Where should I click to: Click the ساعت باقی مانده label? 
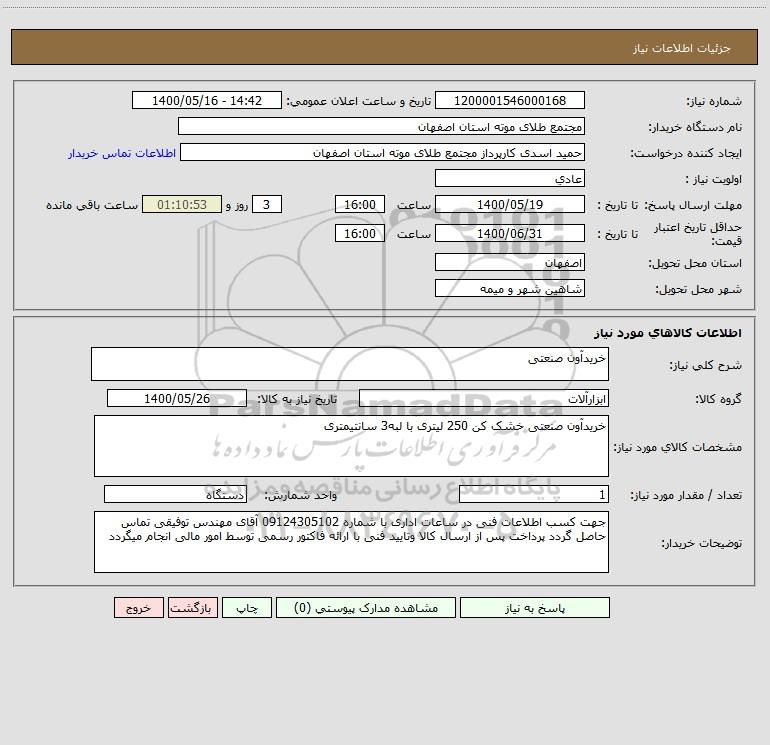(x=92, y=205)
